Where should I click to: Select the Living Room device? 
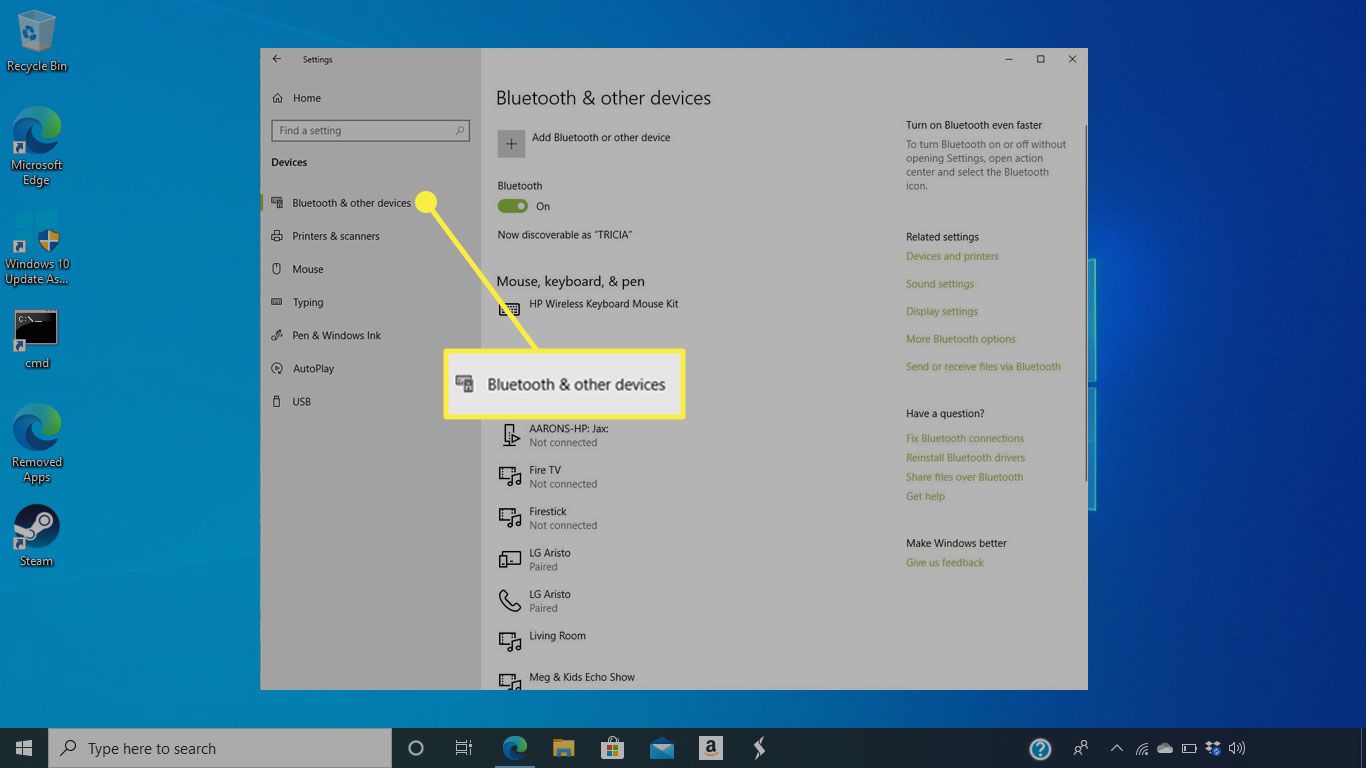click(542, 640)
